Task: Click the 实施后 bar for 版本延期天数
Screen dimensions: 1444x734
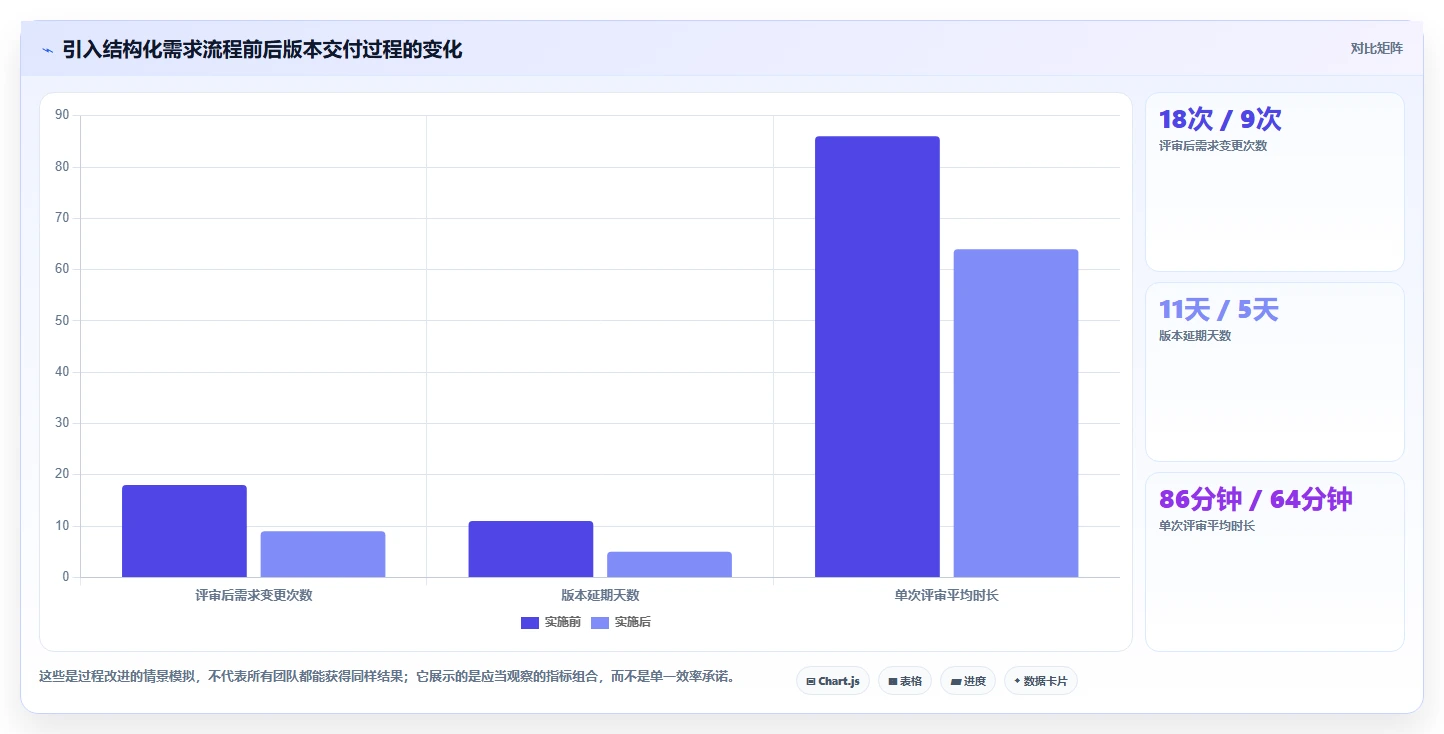Action: 669,564
